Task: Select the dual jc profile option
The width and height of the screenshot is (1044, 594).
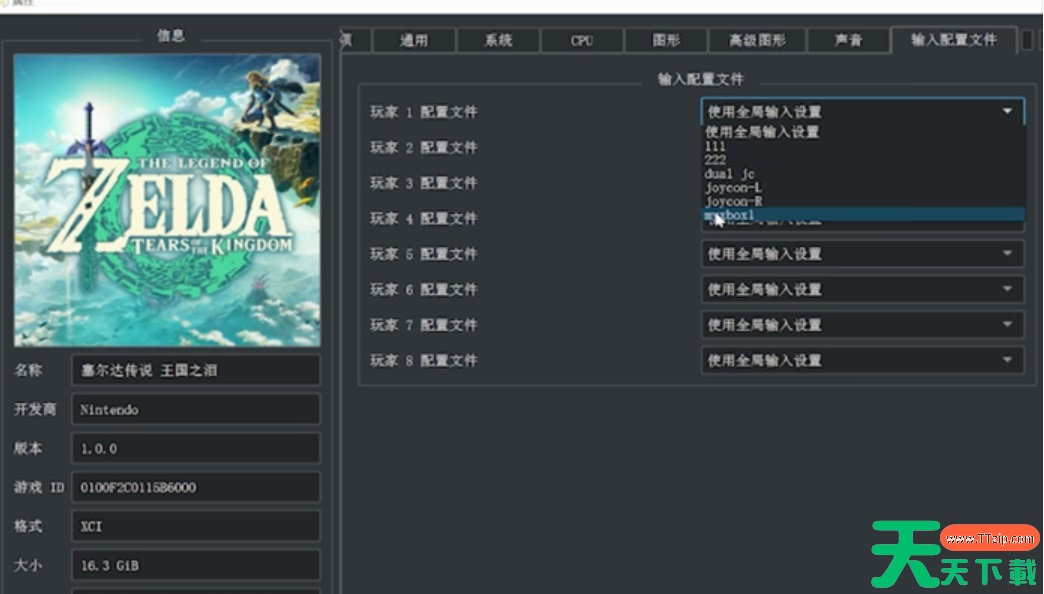Action: [x=864, y=174]
